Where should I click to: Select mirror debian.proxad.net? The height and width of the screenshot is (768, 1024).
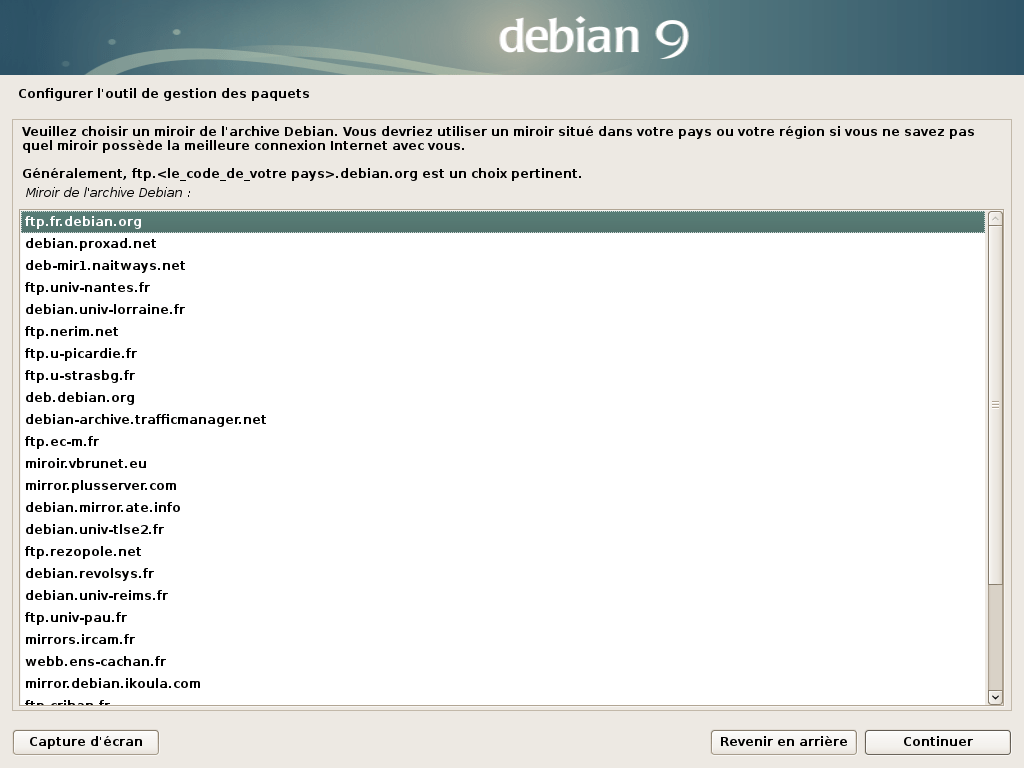pos(502,244)
